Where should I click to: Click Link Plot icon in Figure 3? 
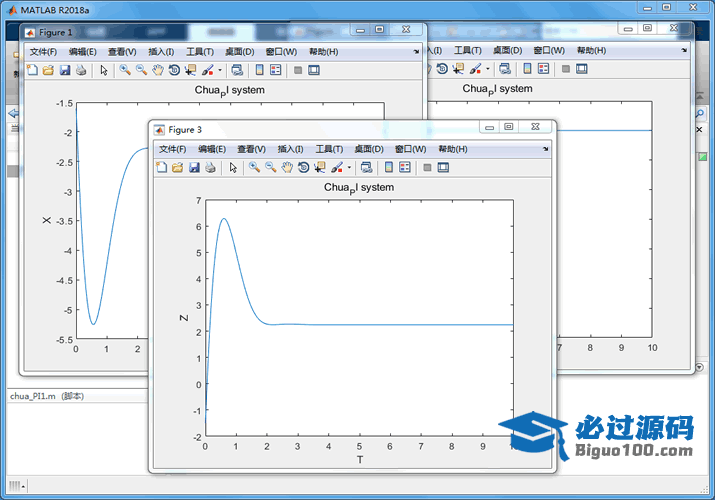[x=366, y=167]
